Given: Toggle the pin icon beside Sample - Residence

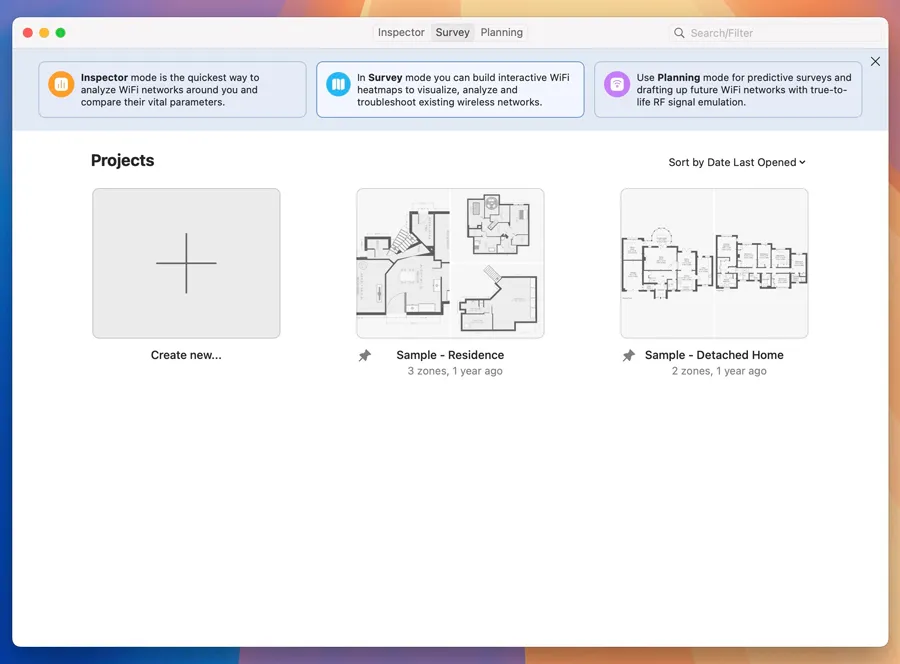Looking at the screenshot, I should coord(365,356).
